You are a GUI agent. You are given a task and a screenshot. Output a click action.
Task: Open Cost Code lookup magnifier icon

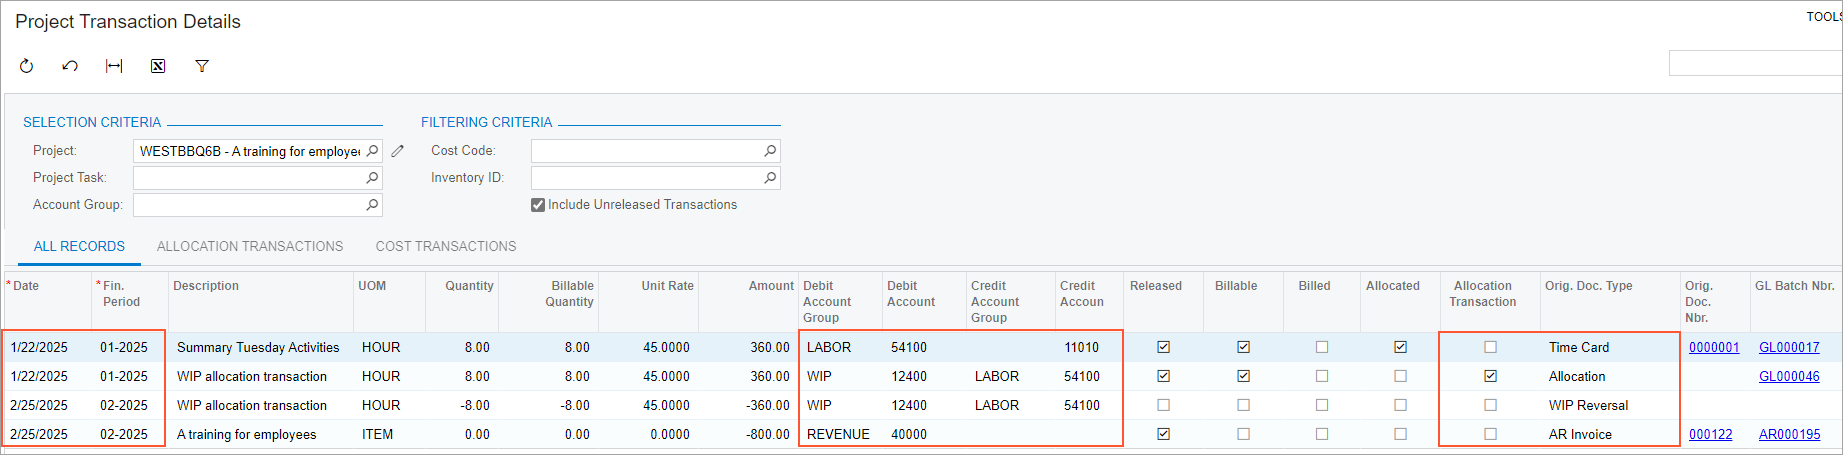pos(770,151)
